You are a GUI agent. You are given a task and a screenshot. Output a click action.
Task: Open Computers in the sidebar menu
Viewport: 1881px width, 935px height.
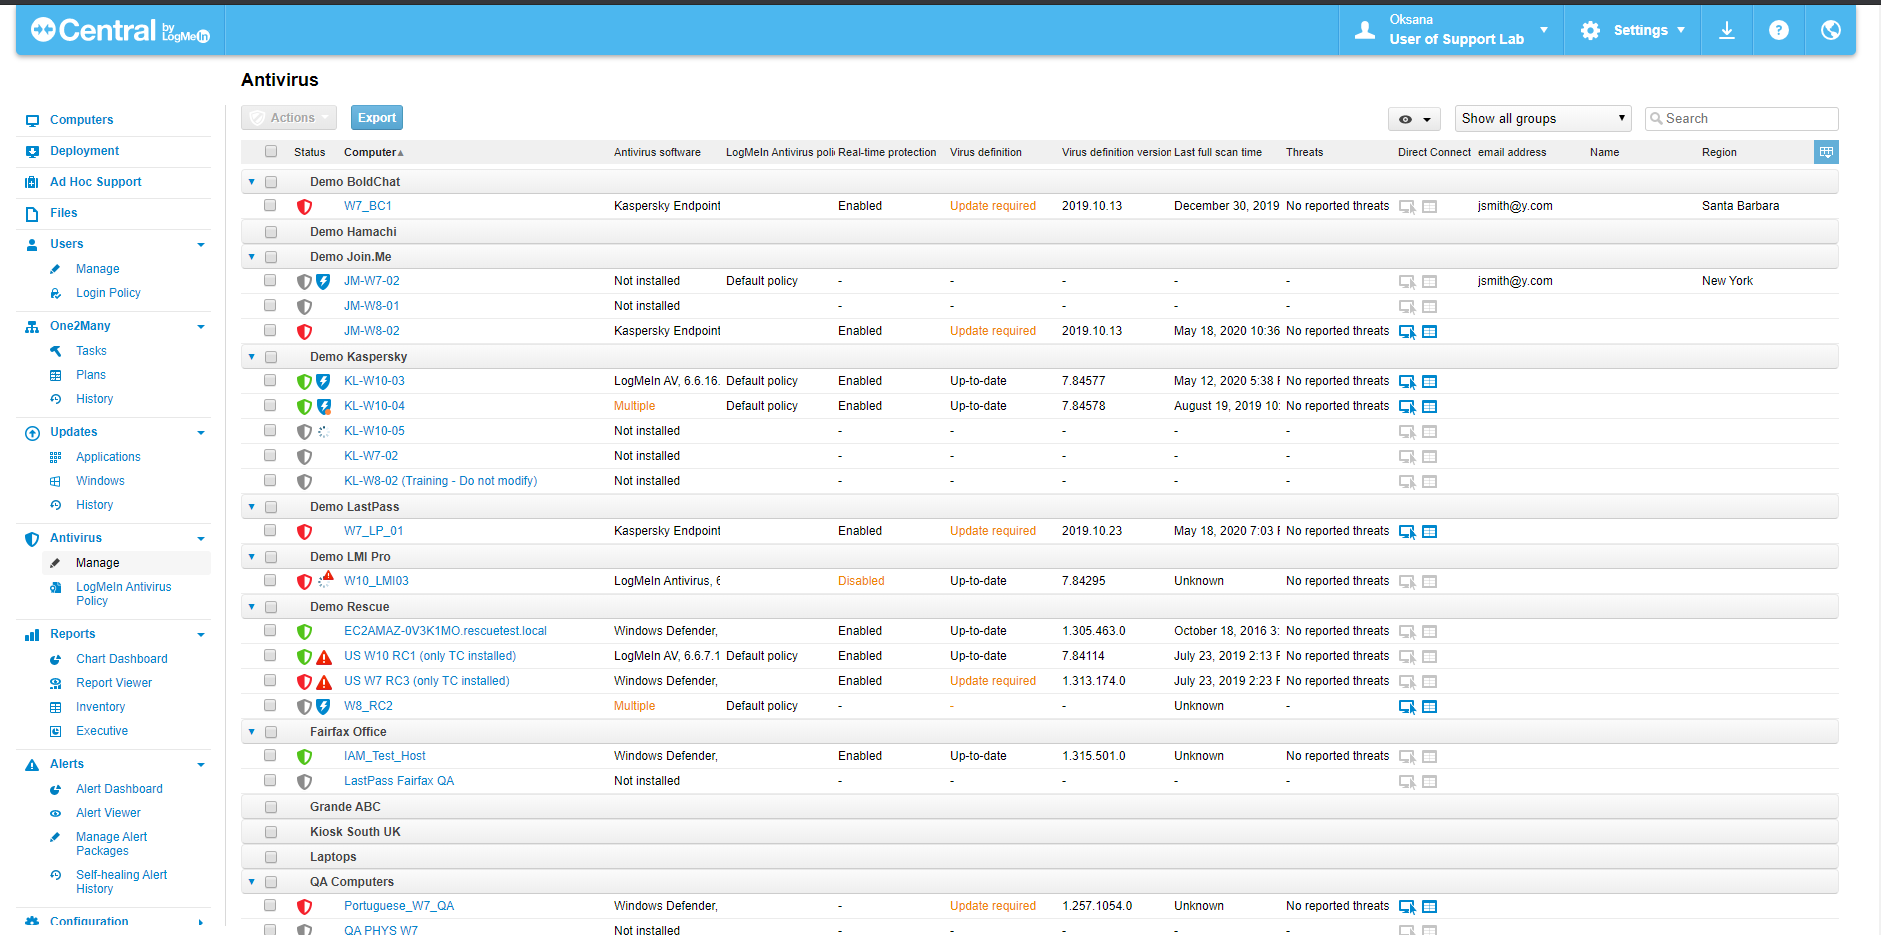click(x=82, y=120)
